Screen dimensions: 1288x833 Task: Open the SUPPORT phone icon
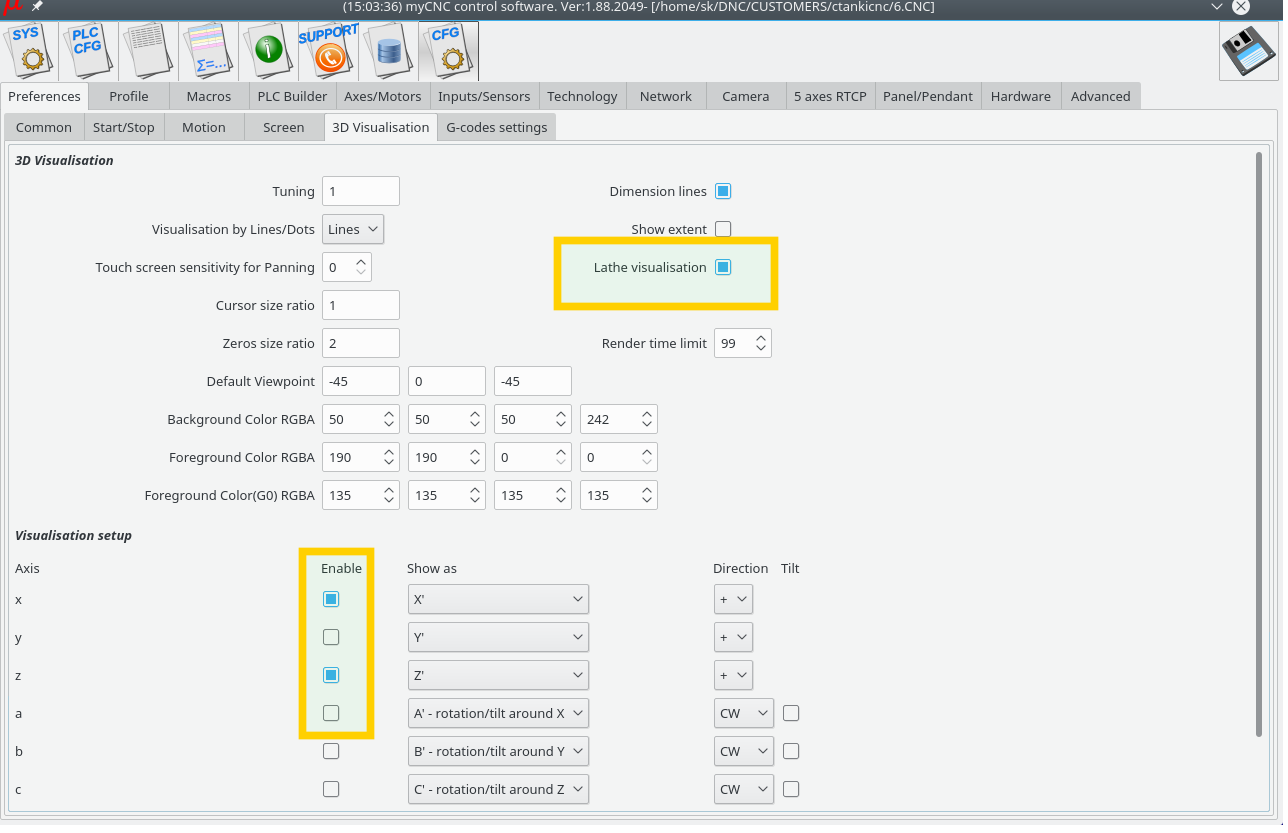[x=328, y=50]
